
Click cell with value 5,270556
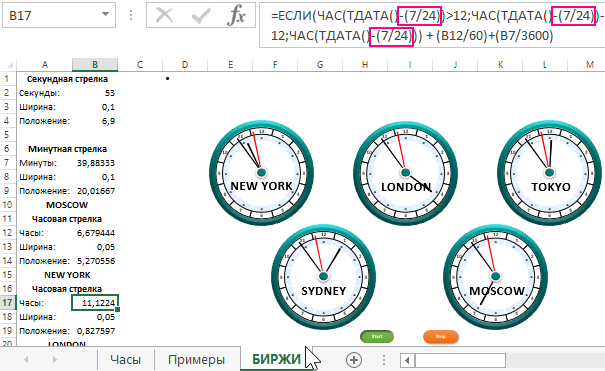95,261
